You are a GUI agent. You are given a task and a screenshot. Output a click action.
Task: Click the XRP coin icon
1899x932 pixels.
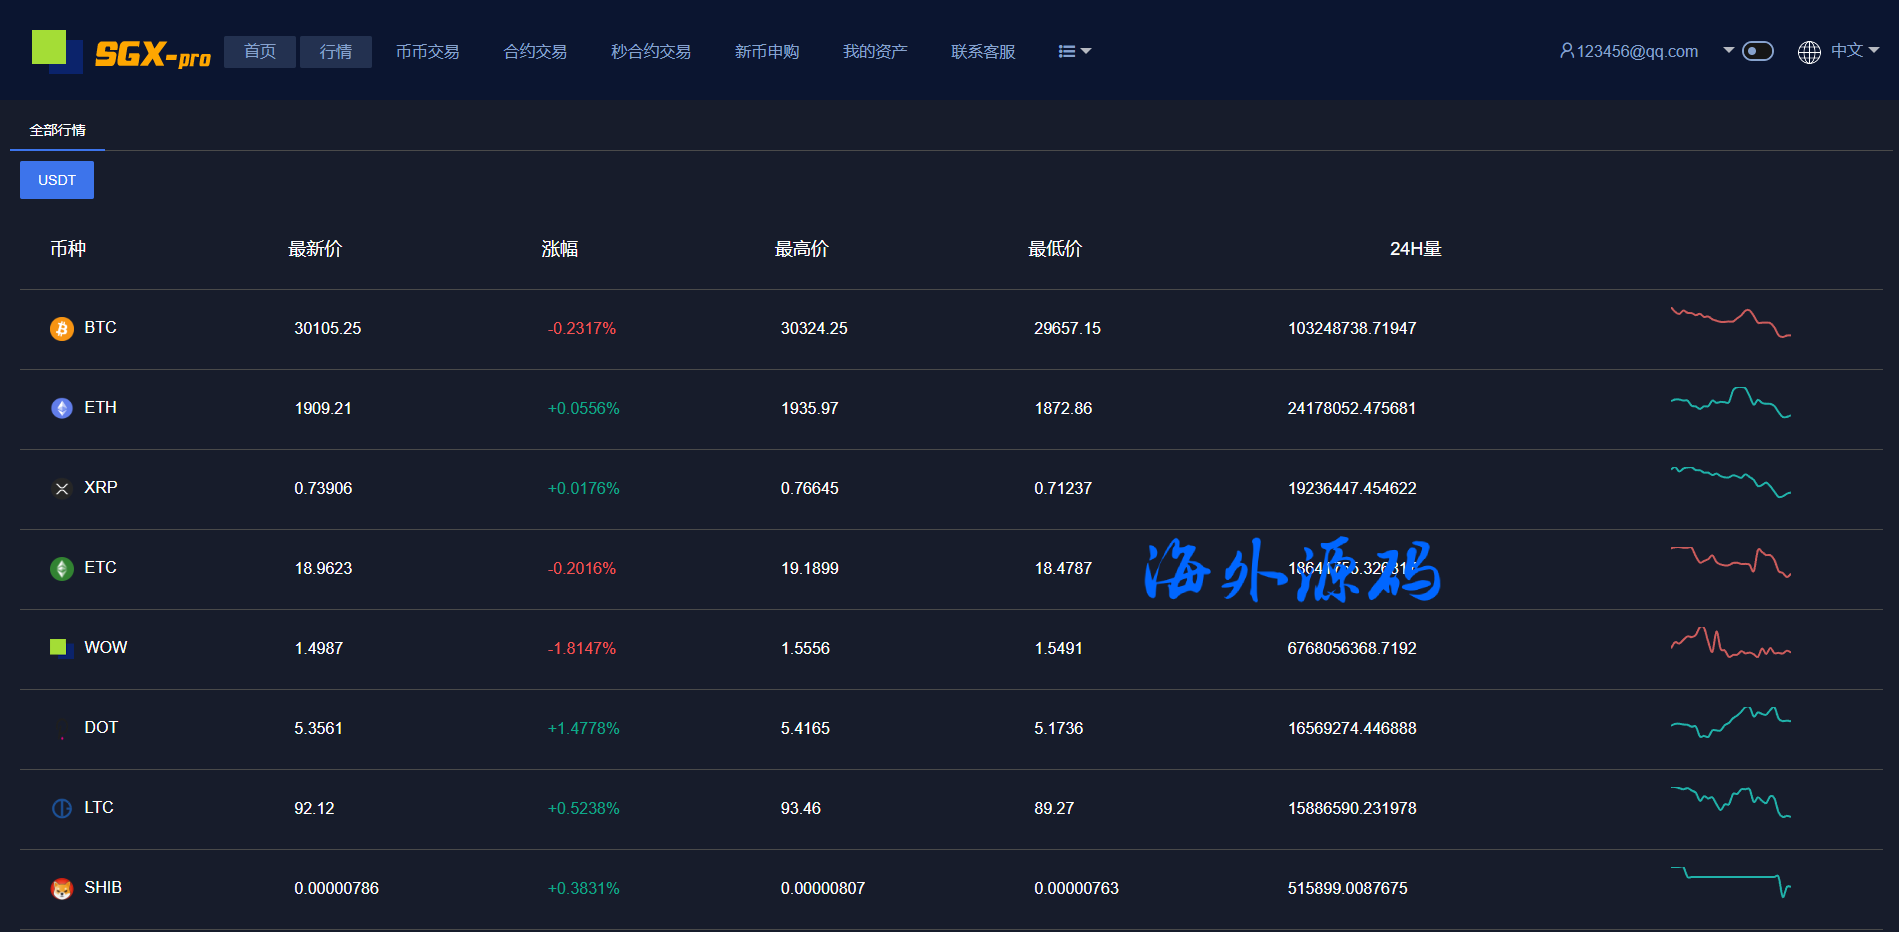[62, 489]
